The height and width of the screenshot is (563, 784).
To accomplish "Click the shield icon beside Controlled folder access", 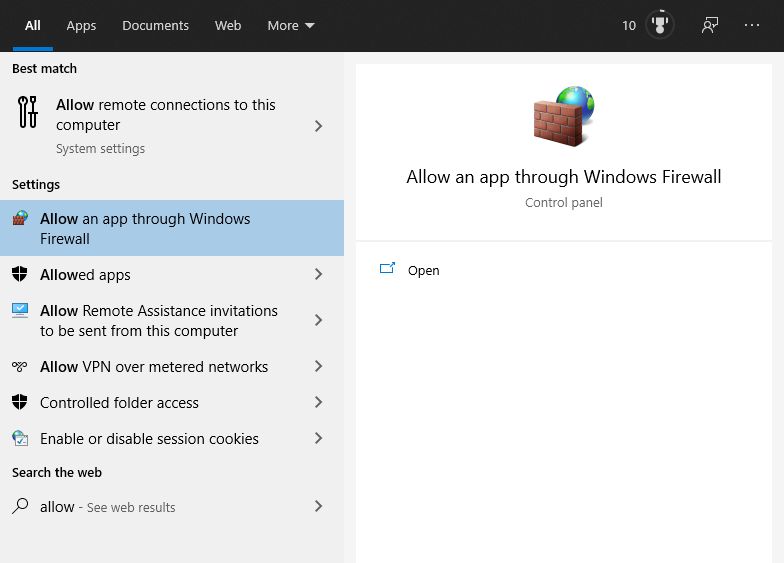I will pyautogui.click(x=20, y=402).
